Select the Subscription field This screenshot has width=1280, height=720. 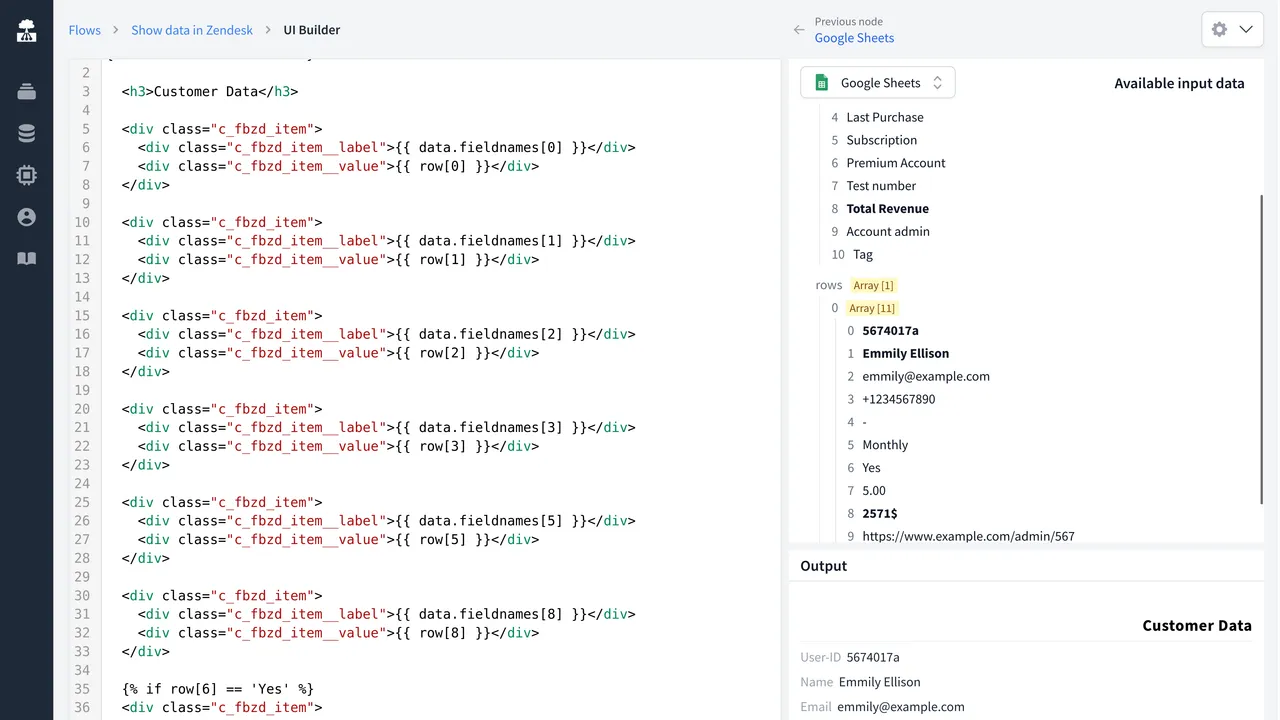881,140
